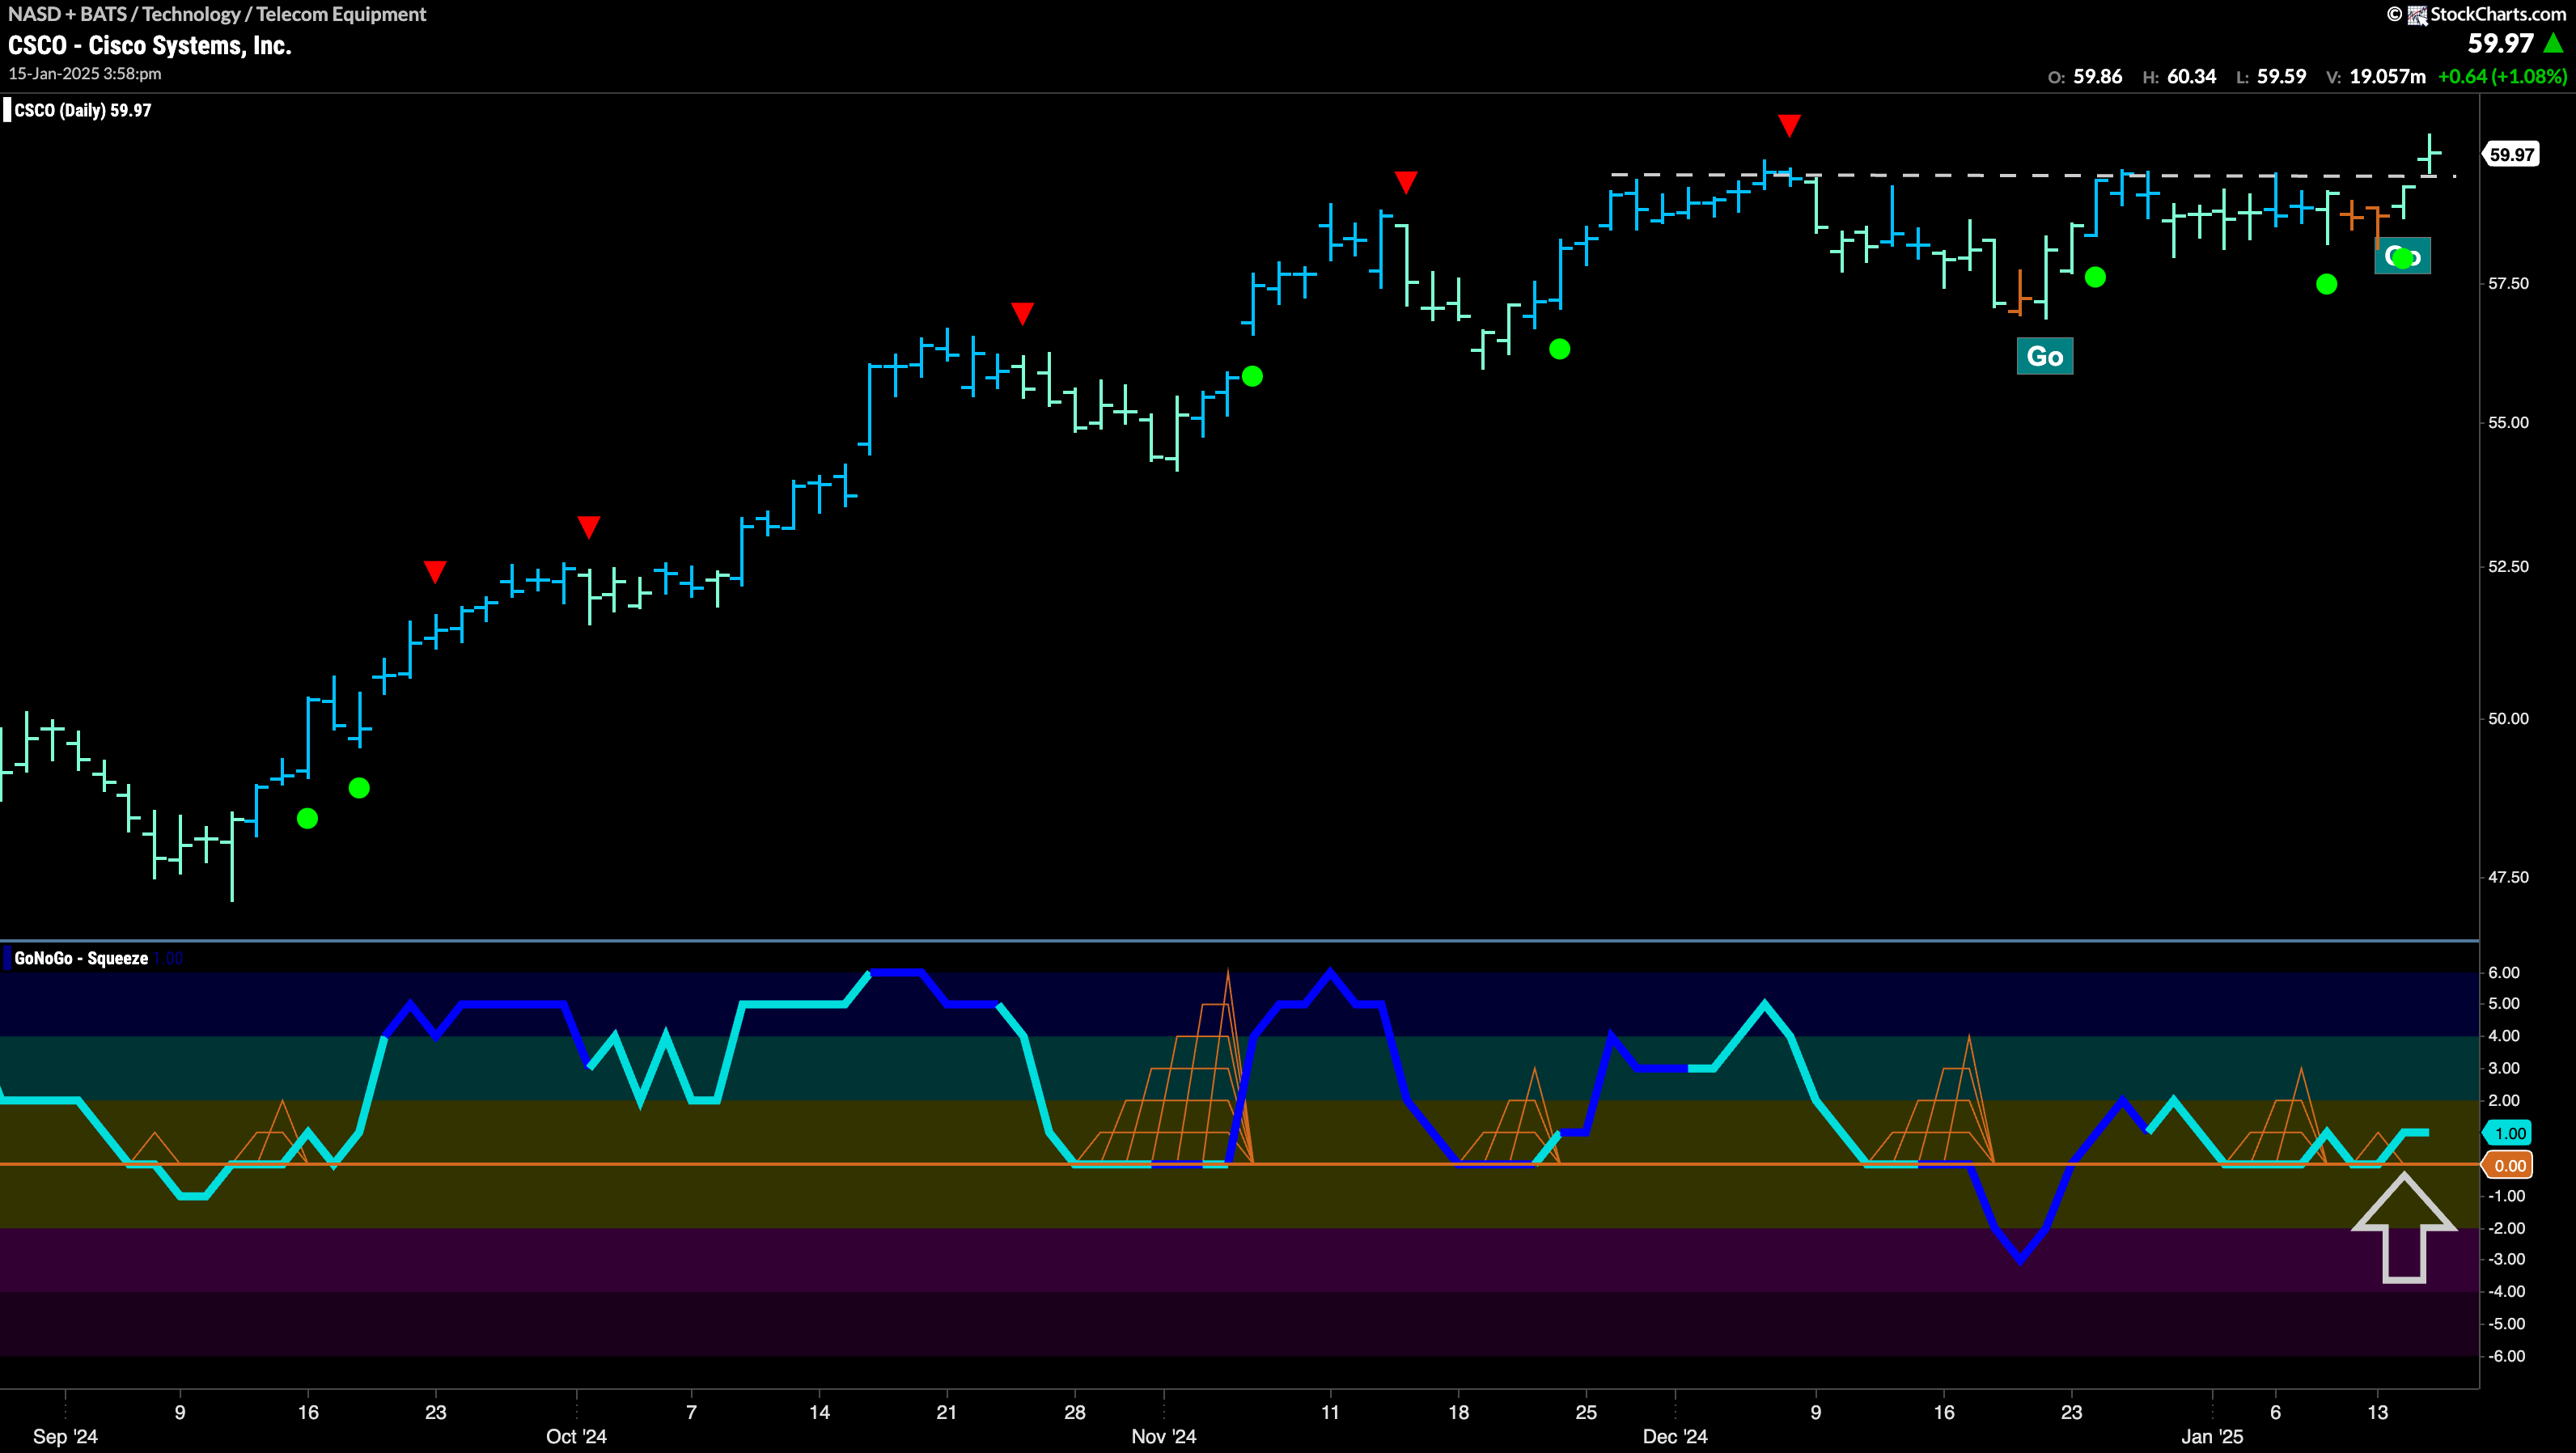The width and height of the screenshot is (2576, 1453).
Task: Click the CSCO - Cisco Systems, Inc. title
Action: (x=150, y=45)
